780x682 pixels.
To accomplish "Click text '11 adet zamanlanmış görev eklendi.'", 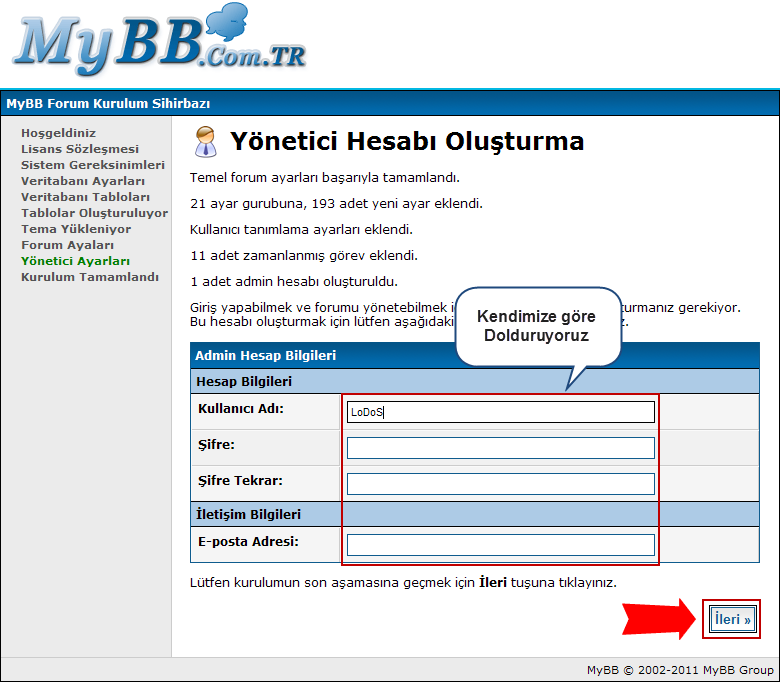I will 303,256.
